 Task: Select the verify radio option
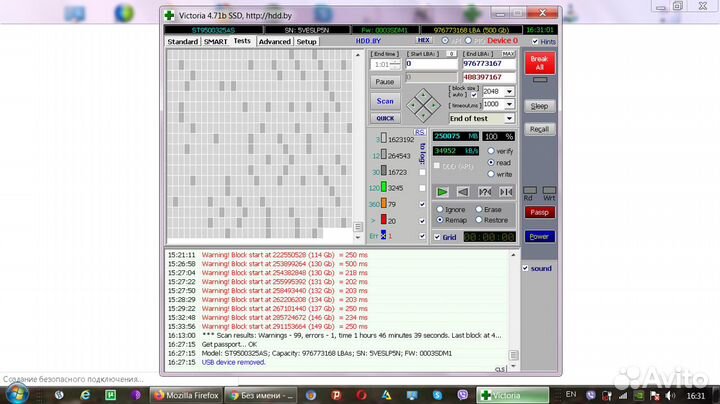click(491, 150)
